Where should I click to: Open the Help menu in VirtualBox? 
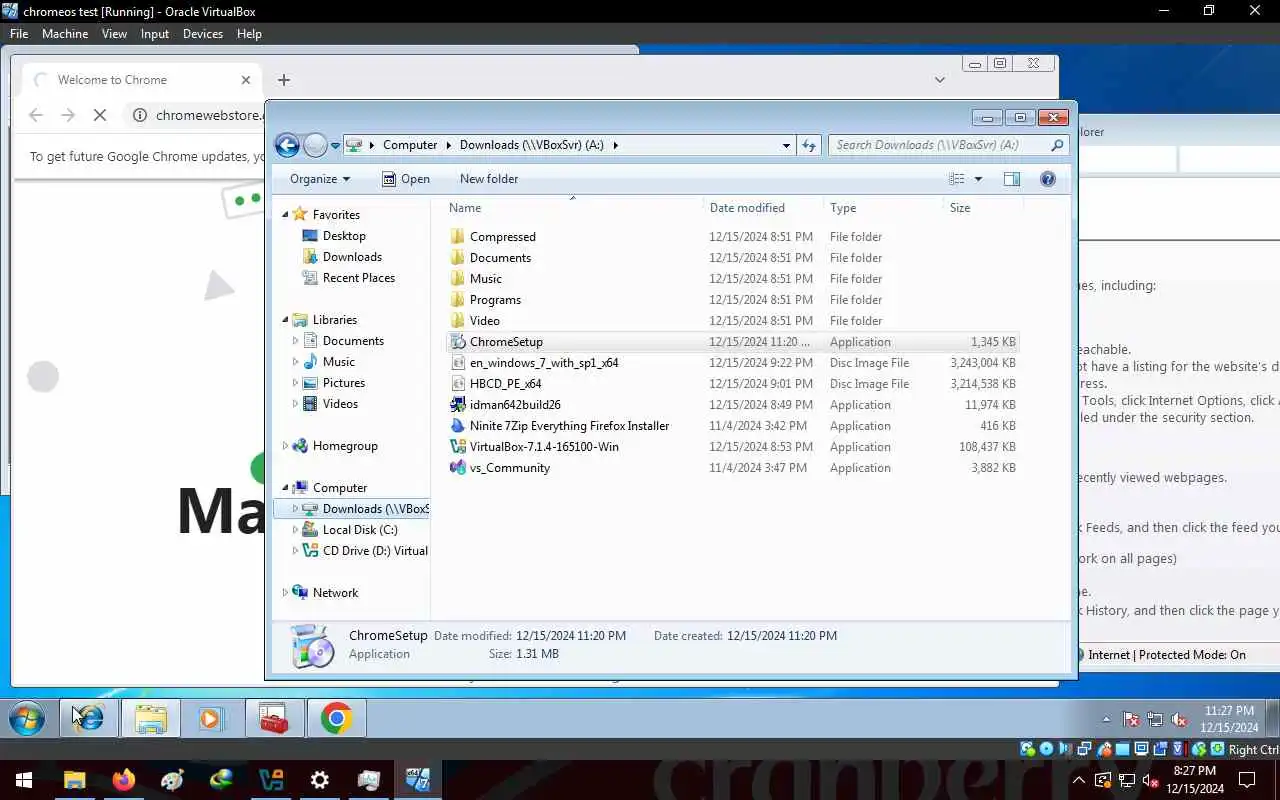(249, 33)
